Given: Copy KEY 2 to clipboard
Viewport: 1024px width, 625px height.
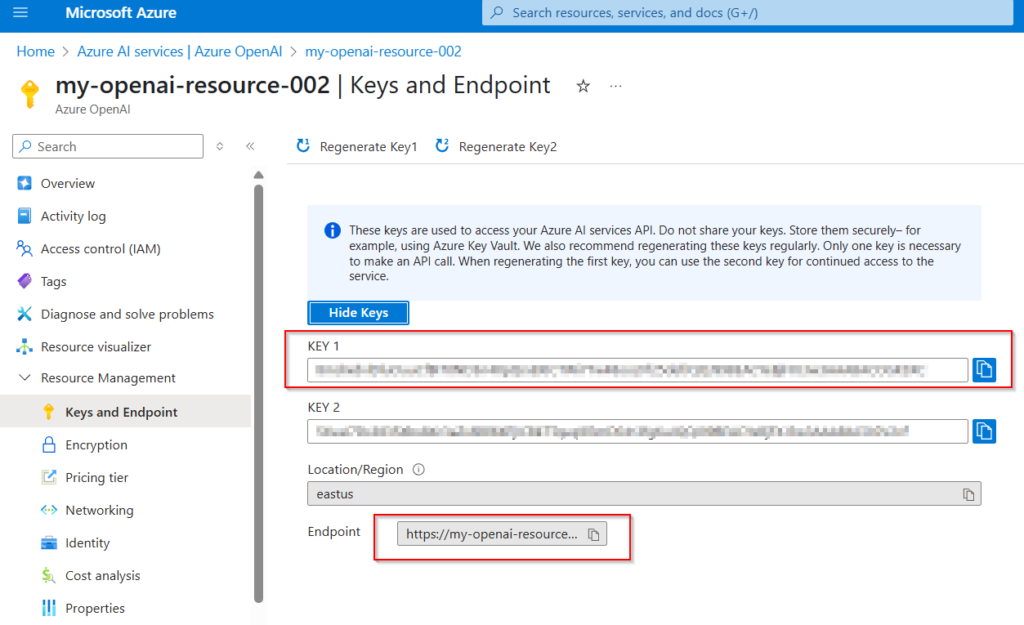Looking at the screenshot, I should (x=984, y=431).
